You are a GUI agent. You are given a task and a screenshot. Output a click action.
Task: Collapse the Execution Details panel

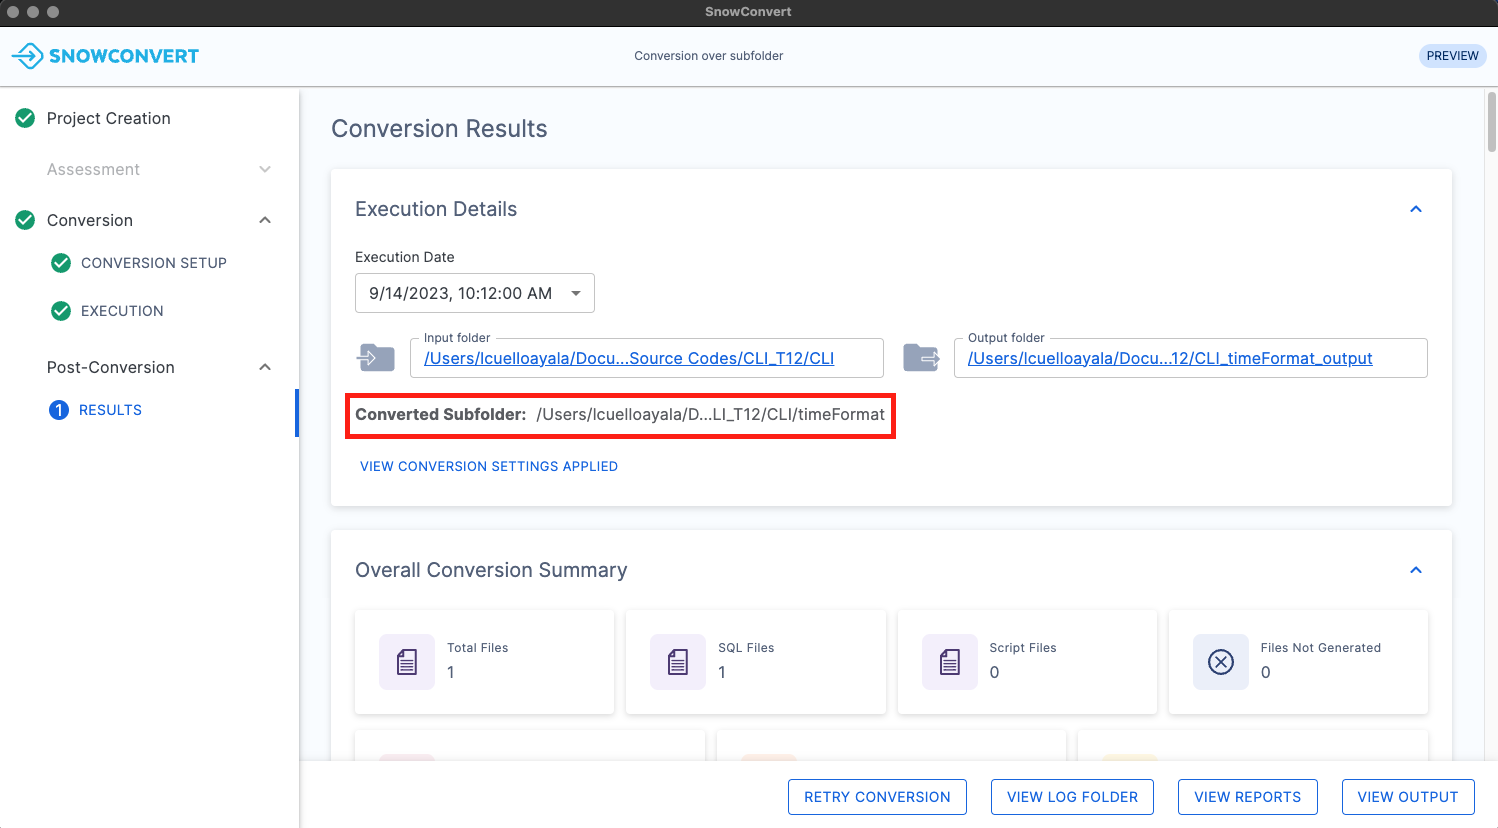1415,209
